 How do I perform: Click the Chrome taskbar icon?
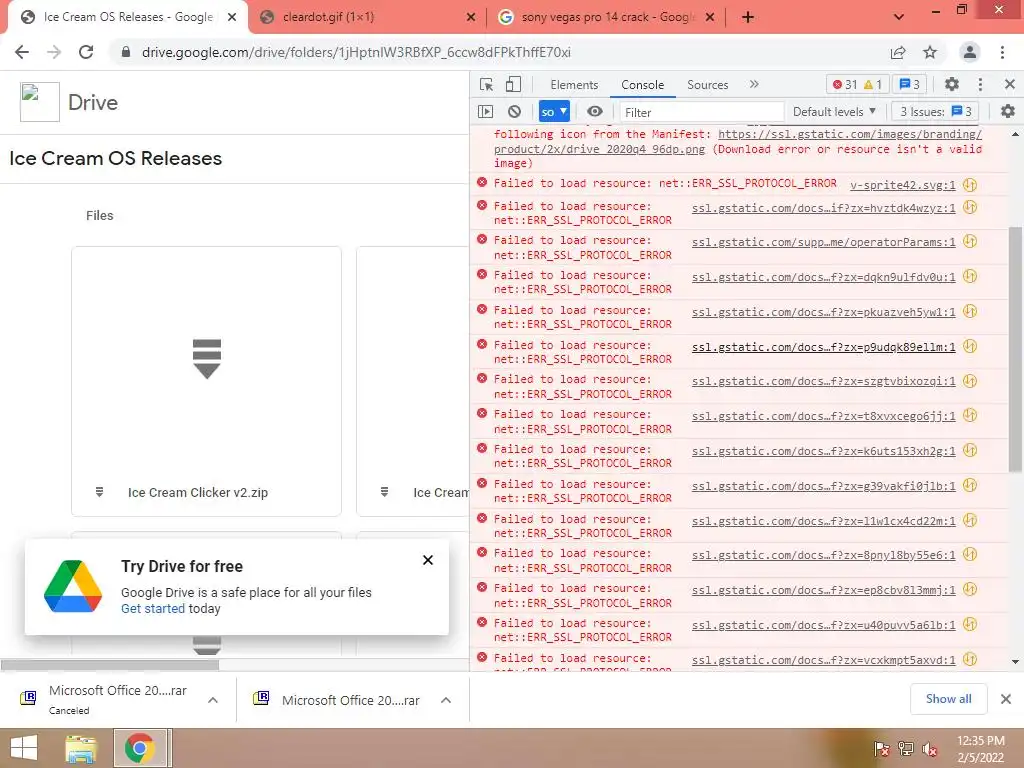[140, 748]
